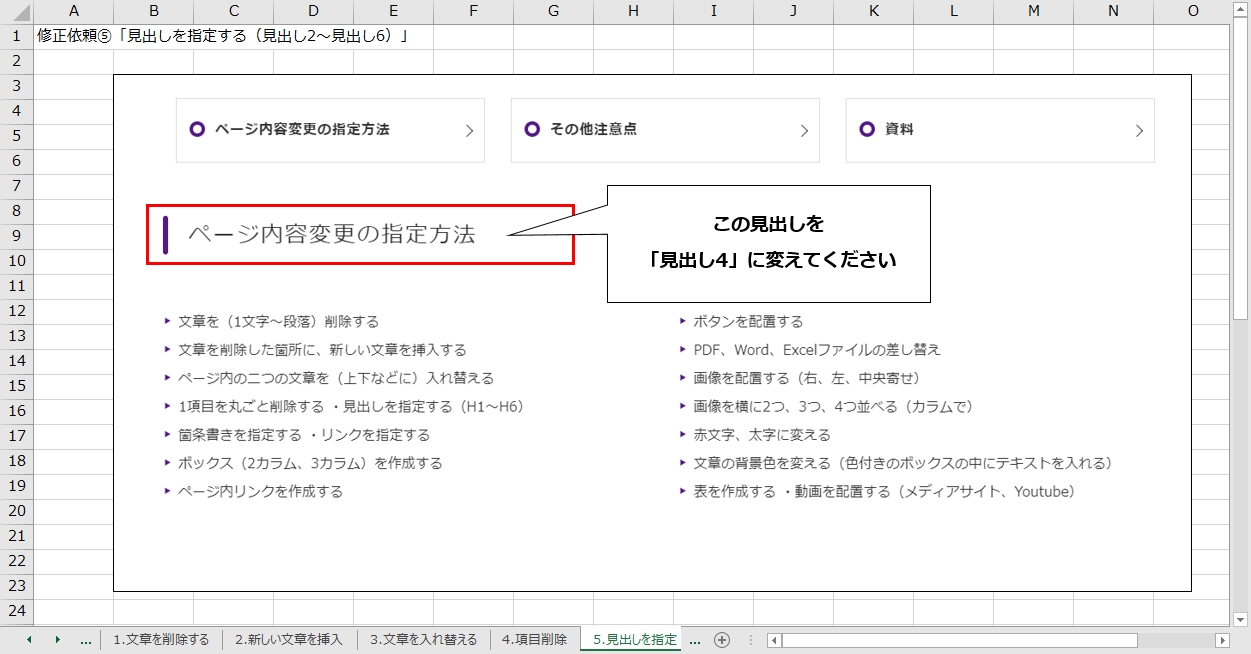Click the horizontal scrollbar left arrow
This screenshot has width=1251, height=654.
775,640
